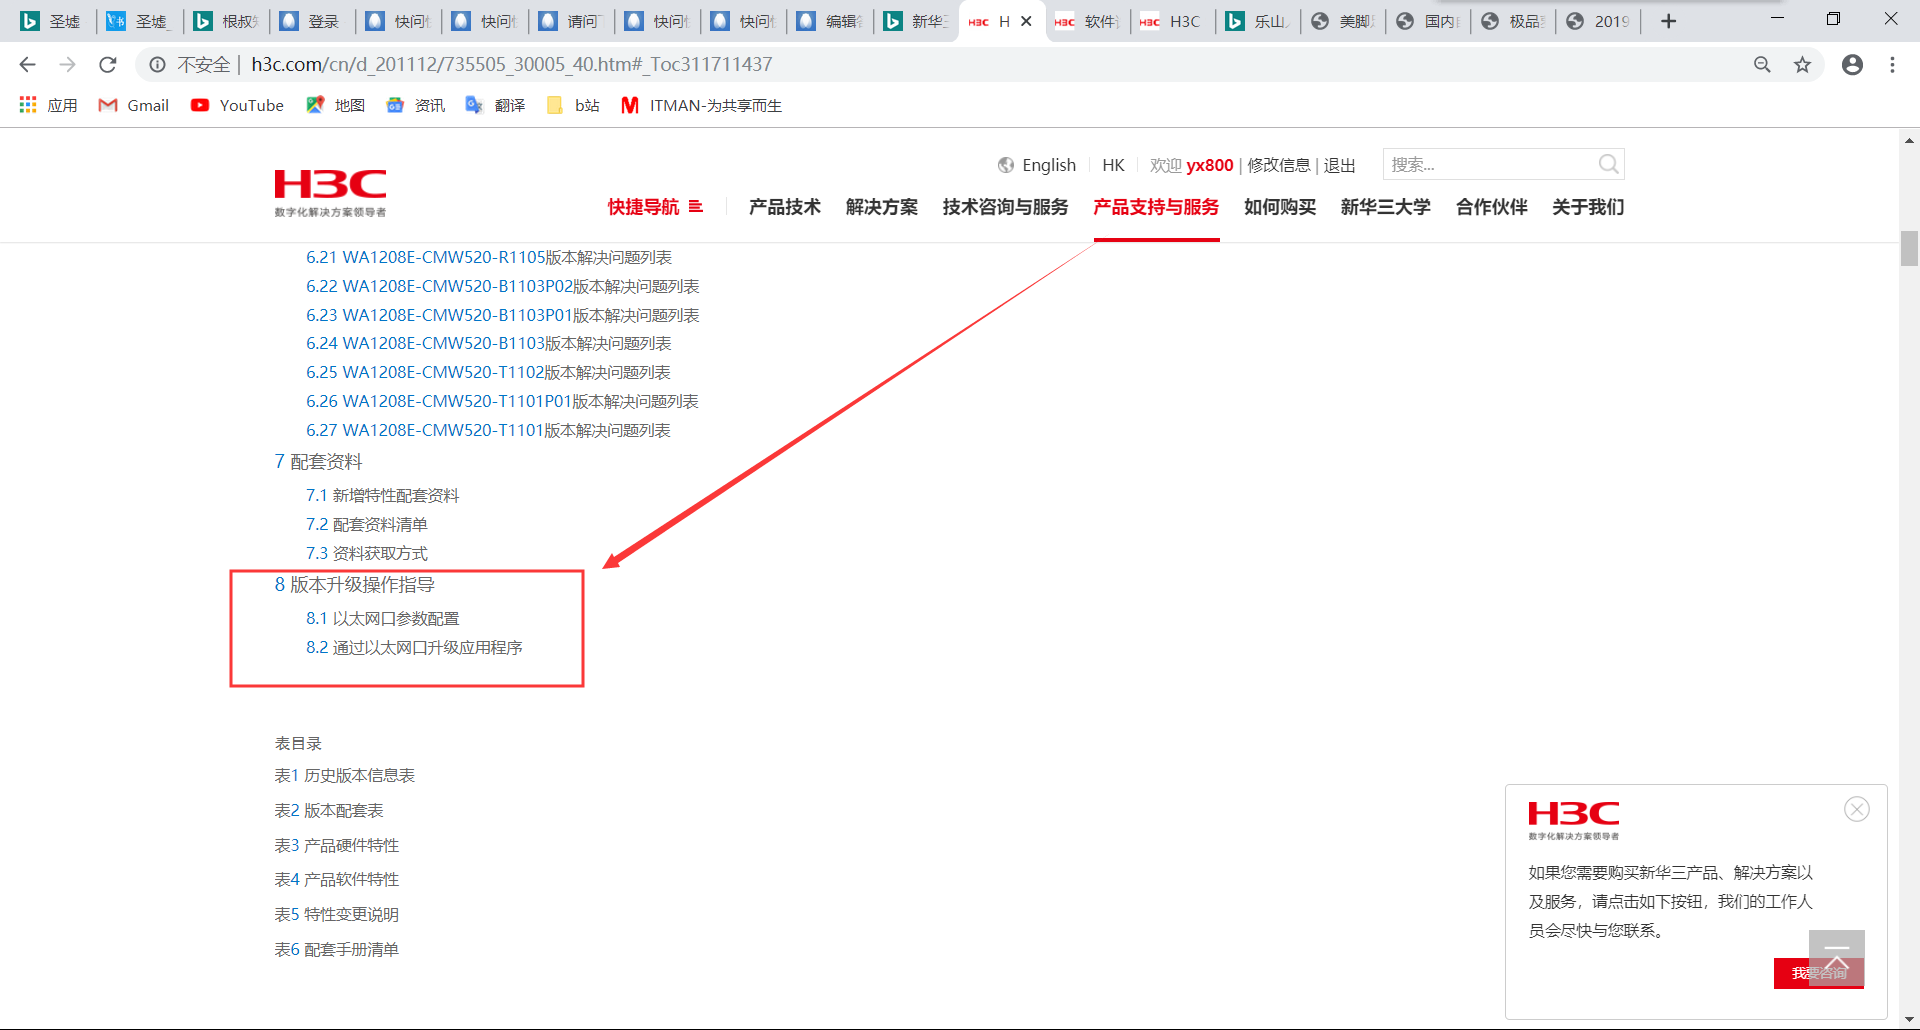
Task: Open the 如何购买 menu
Action: 1280,207
